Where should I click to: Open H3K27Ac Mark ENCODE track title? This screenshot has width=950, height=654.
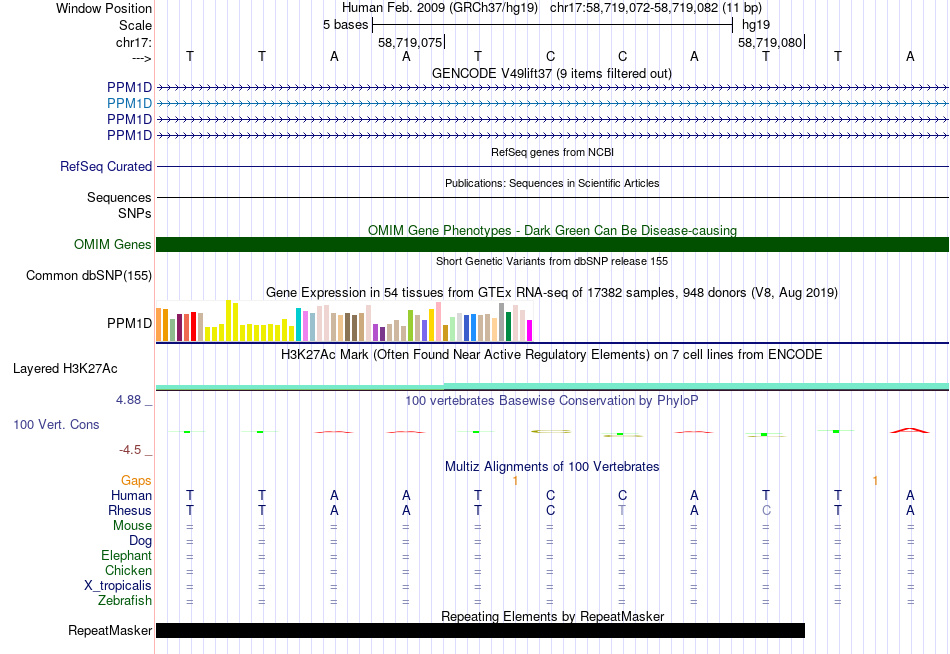click(x=552, y=355)
